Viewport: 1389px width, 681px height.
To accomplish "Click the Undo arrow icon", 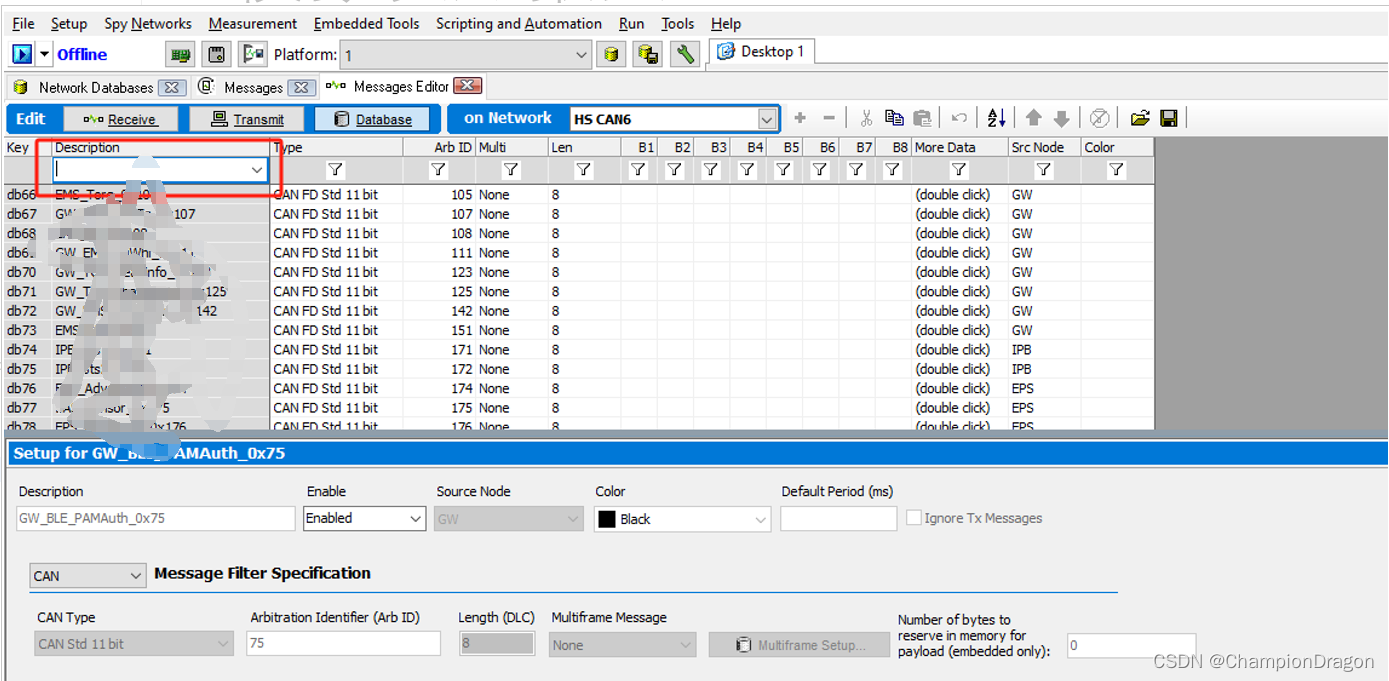I will [959, 118].
